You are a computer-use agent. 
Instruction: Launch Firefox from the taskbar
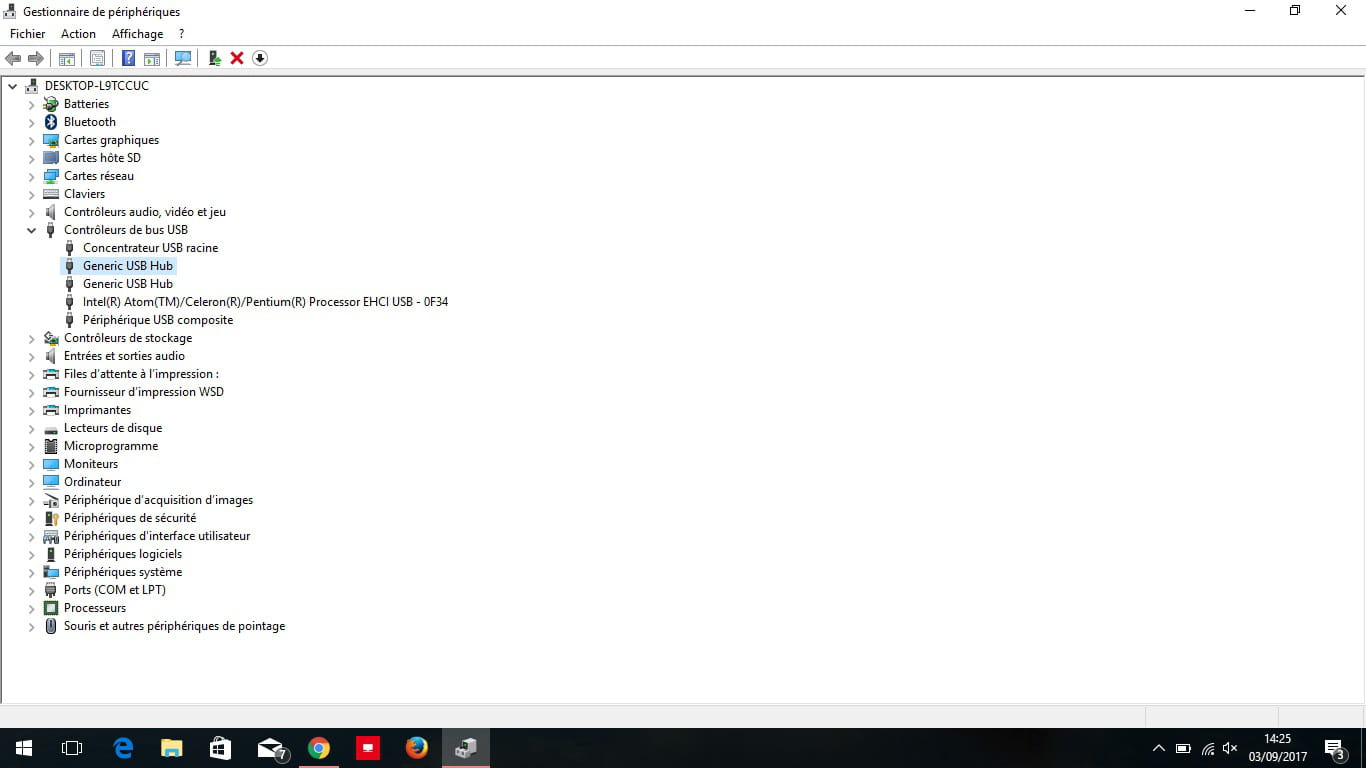click(x=417, y=748)
